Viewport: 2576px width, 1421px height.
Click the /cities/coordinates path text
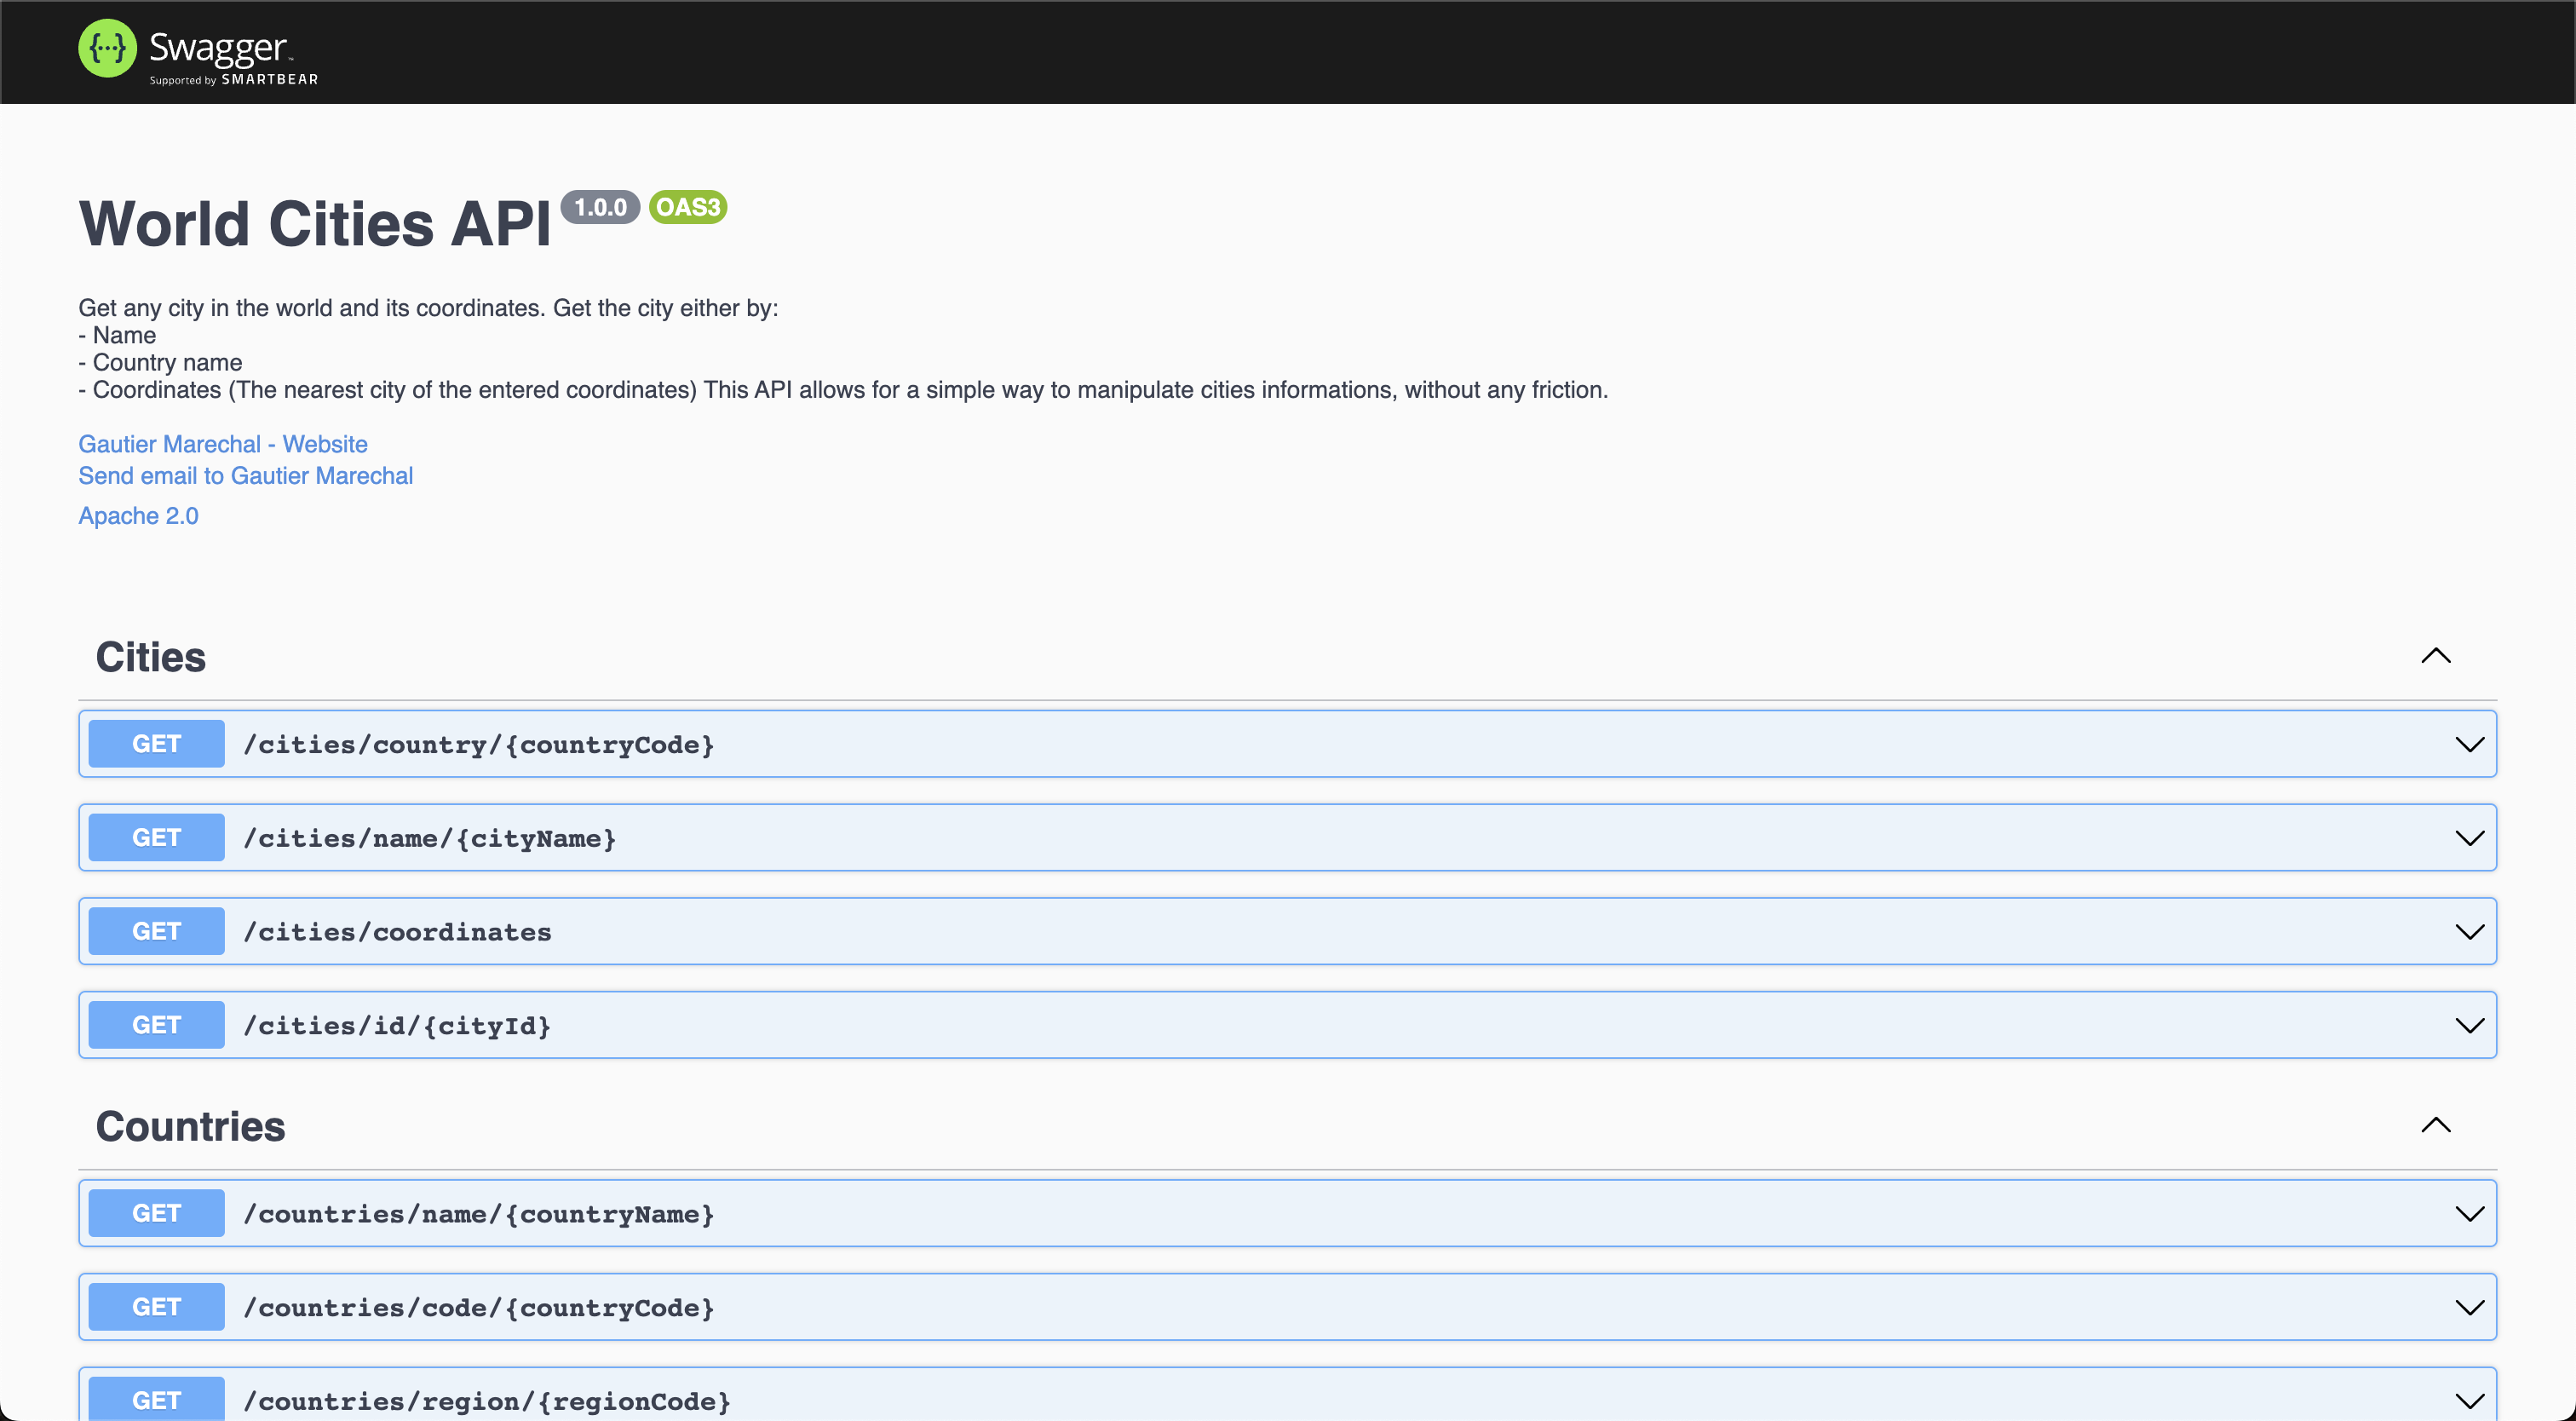[397, 932]
